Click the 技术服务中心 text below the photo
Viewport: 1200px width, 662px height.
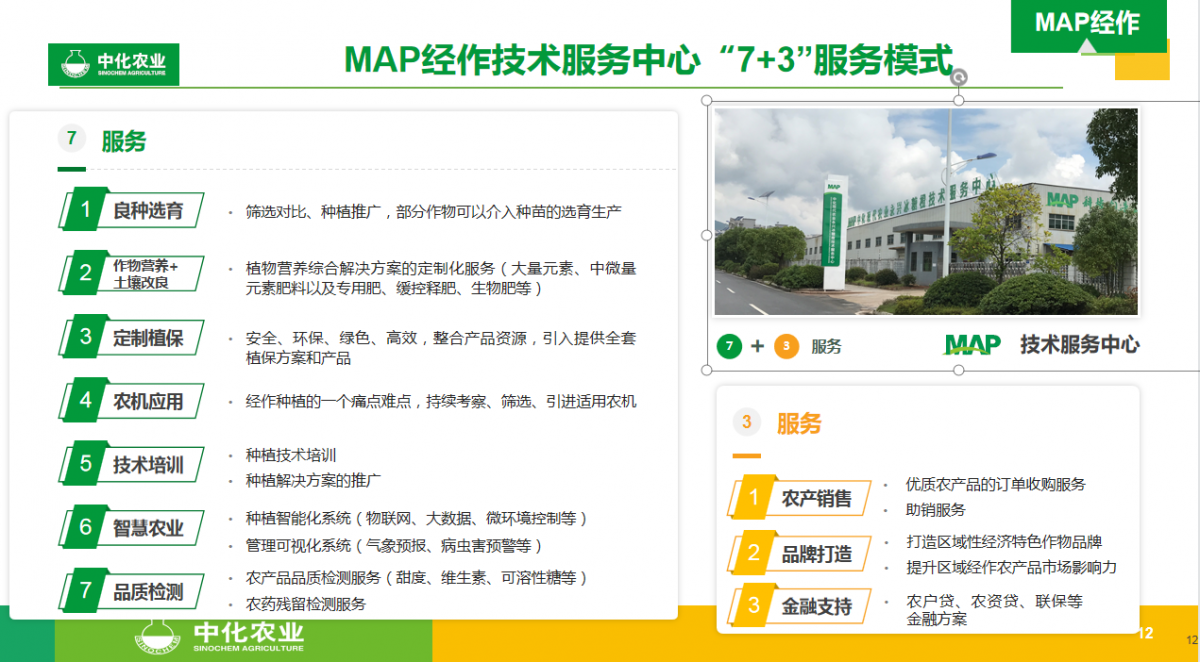[x=1079, y=345]
